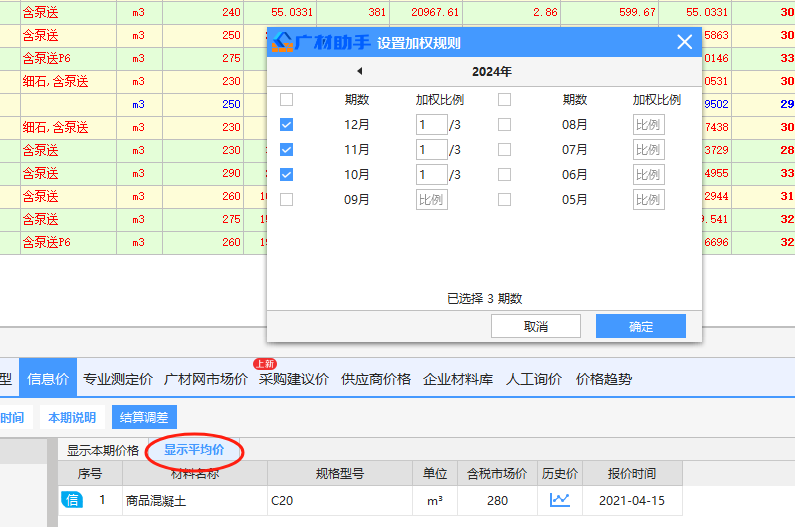Select 显示本期价格 option
Viewport: 795px width, 527px height.
(x=103, y=450)
